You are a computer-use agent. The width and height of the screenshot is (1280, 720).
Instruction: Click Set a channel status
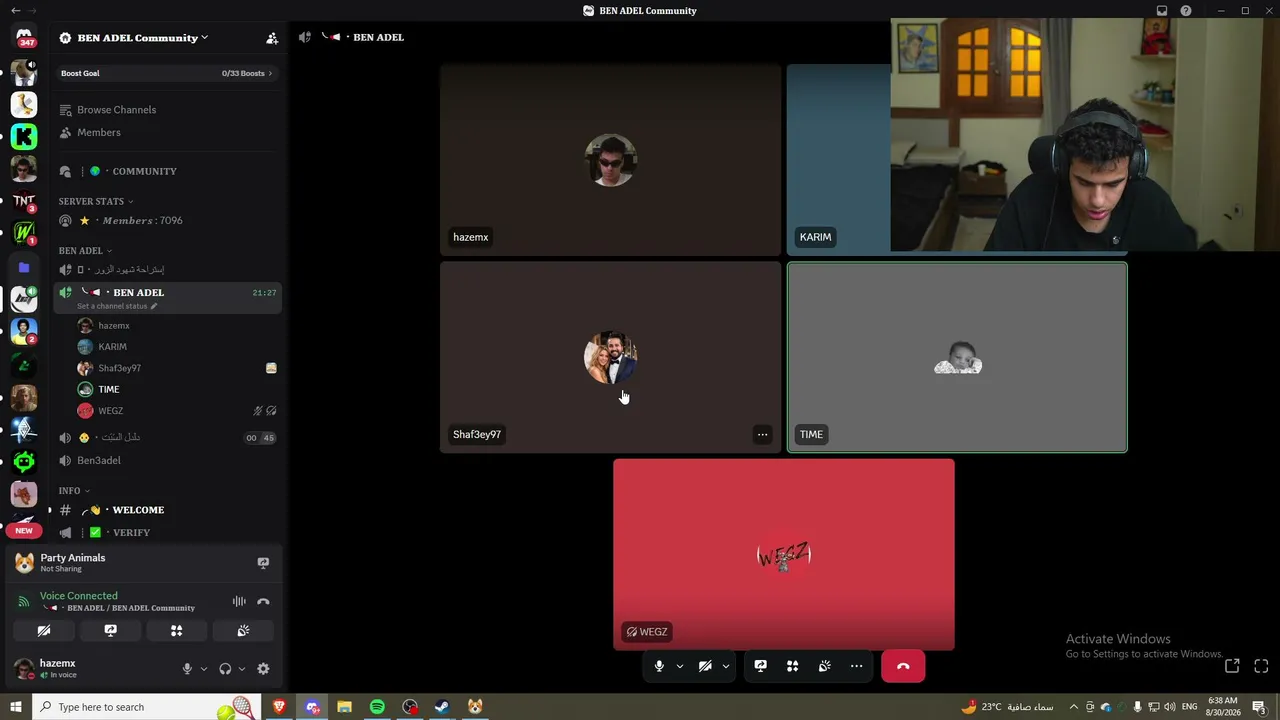(117, 306)
